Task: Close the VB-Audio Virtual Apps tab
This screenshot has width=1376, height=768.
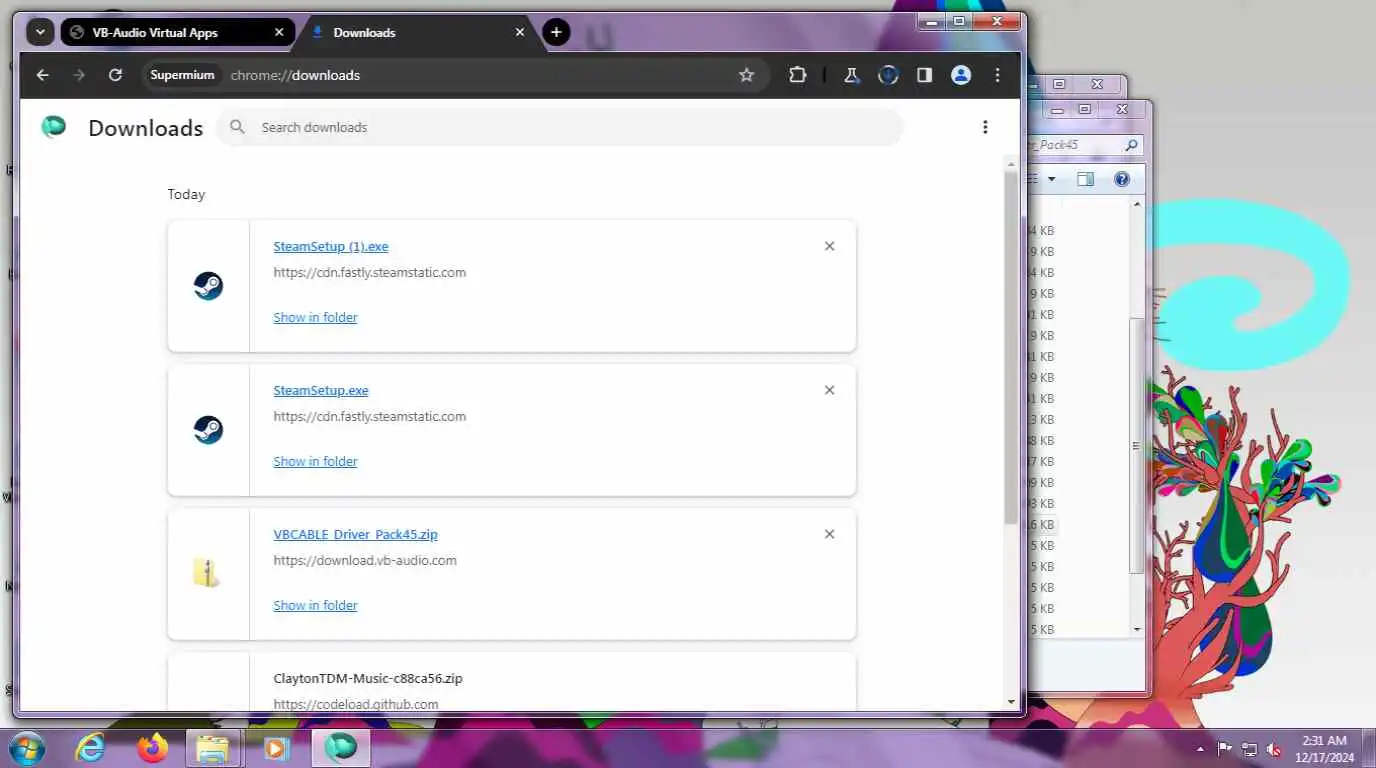Action: pos(279,32)
